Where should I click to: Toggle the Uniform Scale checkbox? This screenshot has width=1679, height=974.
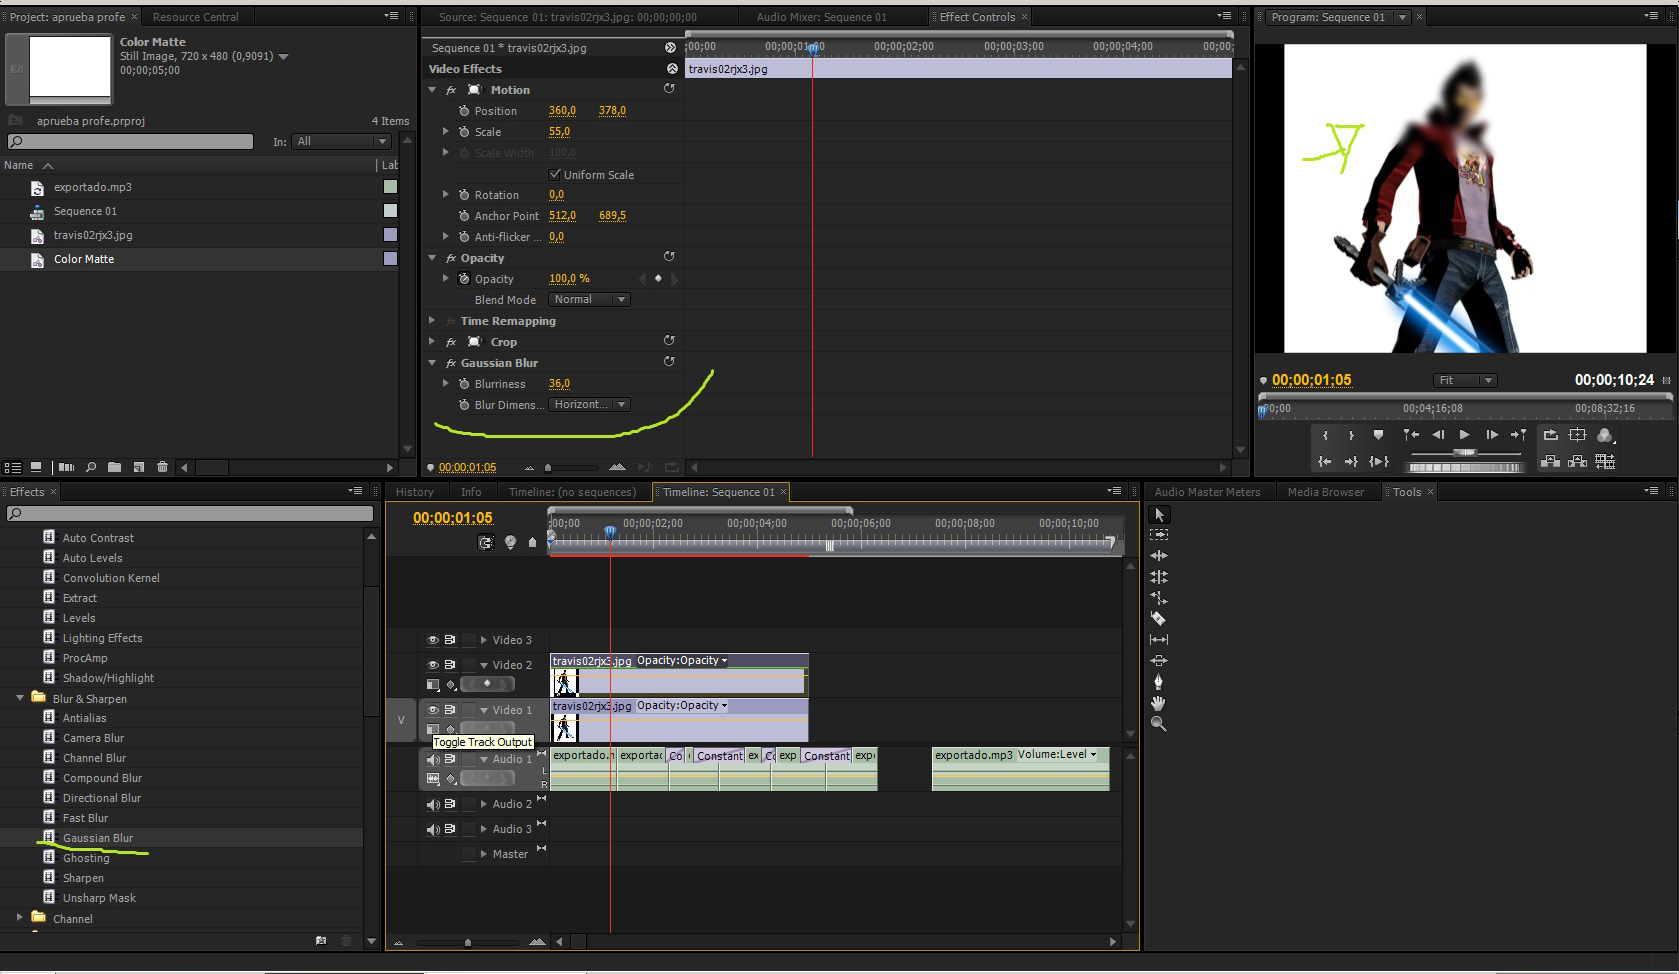click(555, 174)
